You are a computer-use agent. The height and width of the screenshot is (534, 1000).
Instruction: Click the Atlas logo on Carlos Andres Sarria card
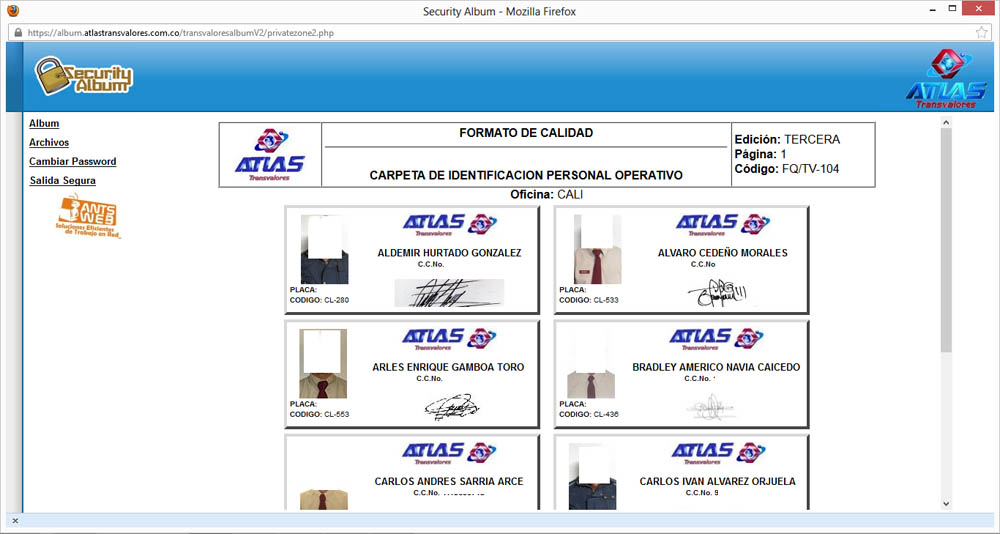coord(450,454)
